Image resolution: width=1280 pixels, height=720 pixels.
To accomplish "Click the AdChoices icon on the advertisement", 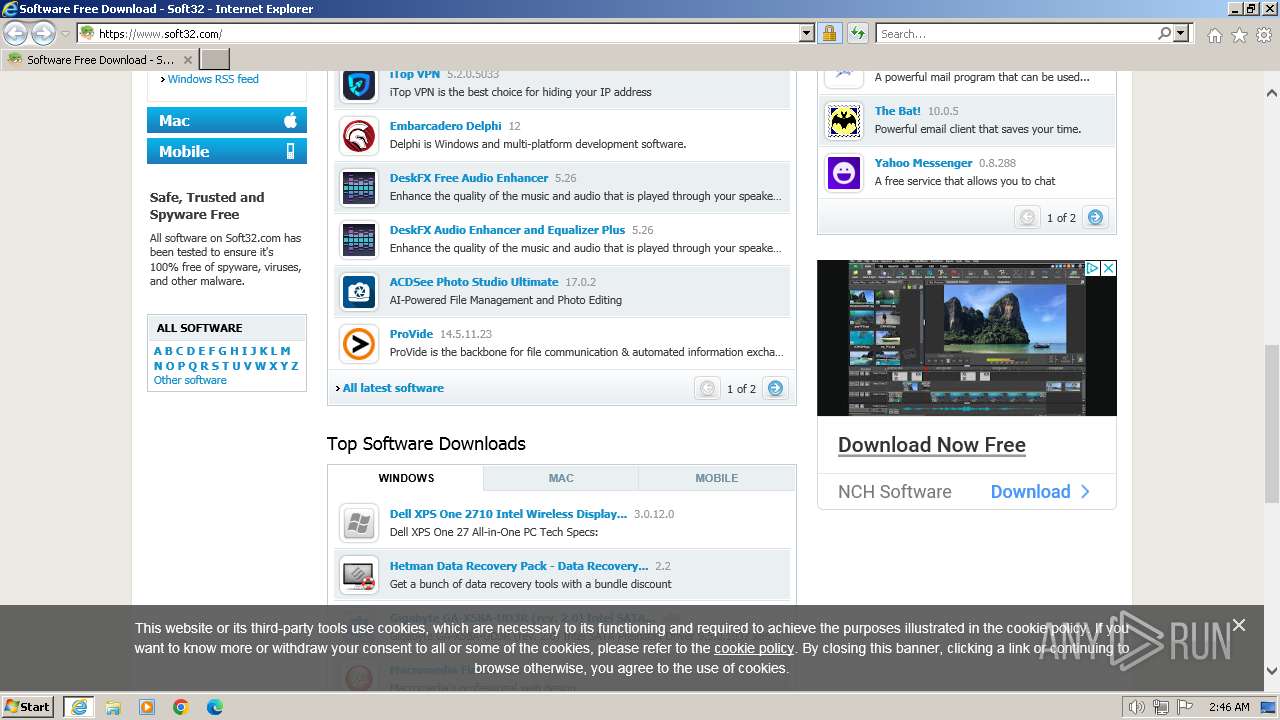I will coord(1093,268).
